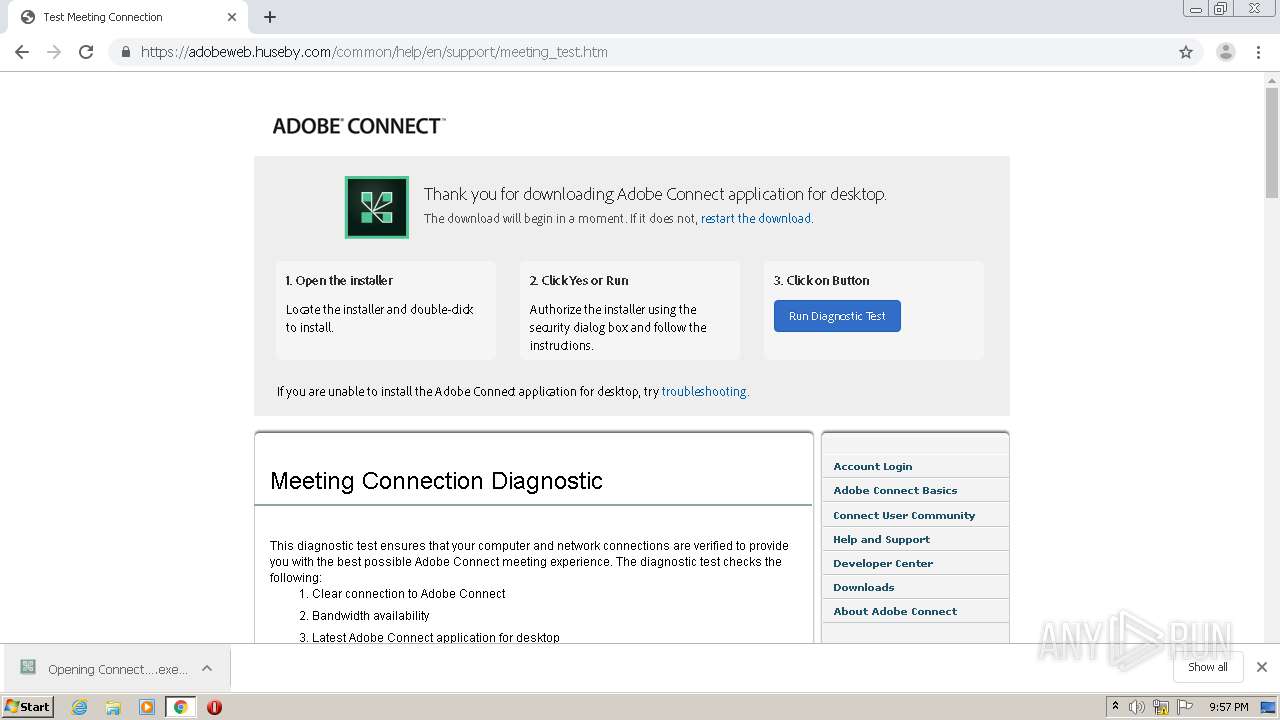This screenshot has height=720, width=1280.
Task: Open Developer Center sidebar link
Action: 883,563
